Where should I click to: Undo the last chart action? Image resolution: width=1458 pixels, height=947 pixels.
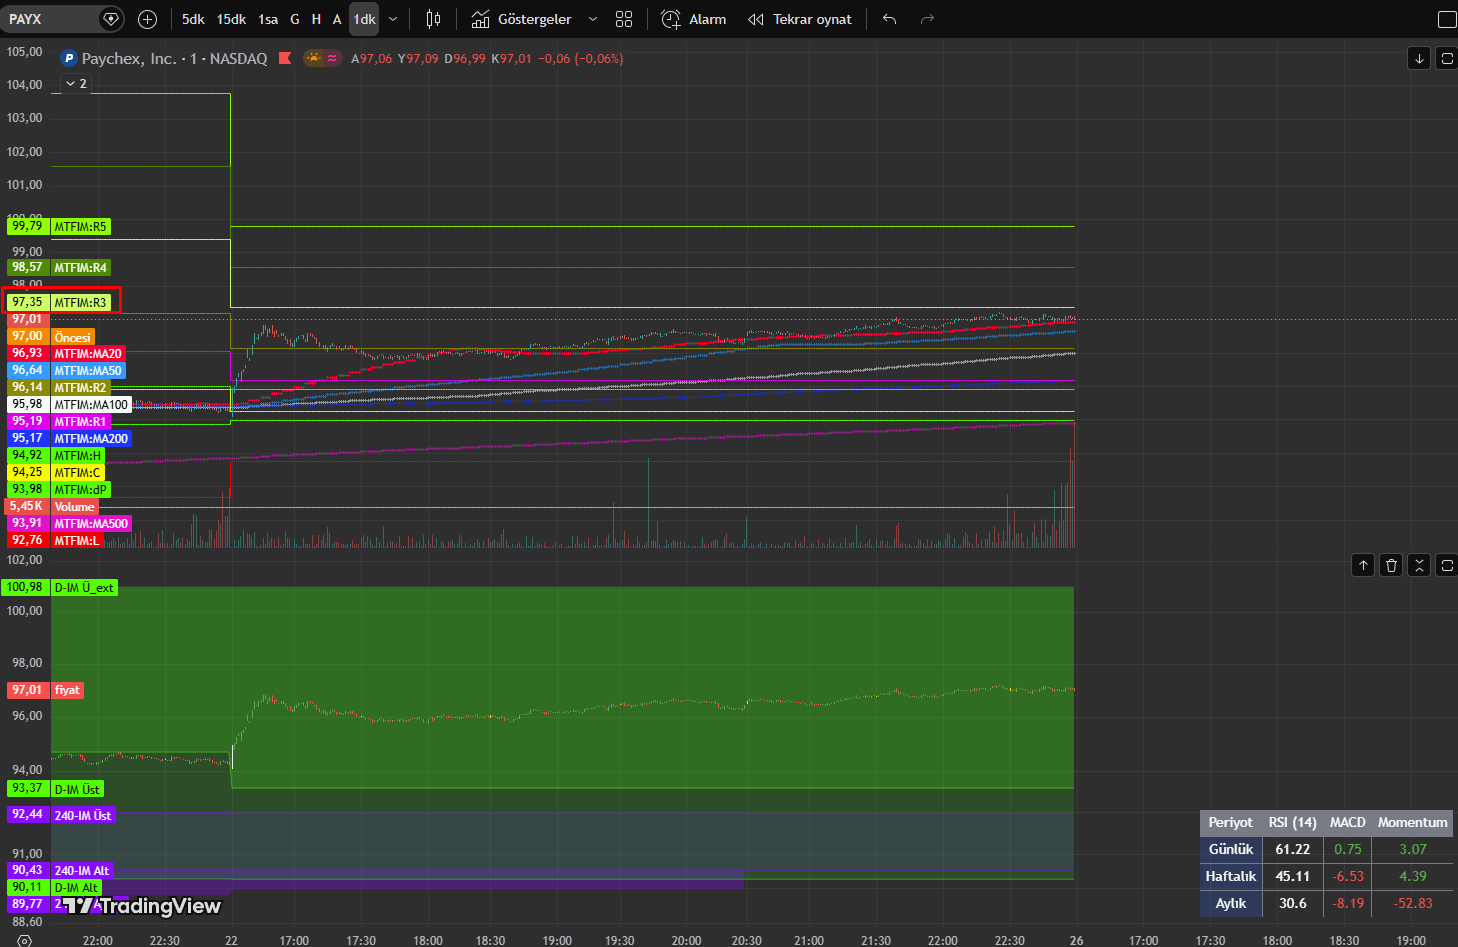pyautogui.click(x=889, y=19)
